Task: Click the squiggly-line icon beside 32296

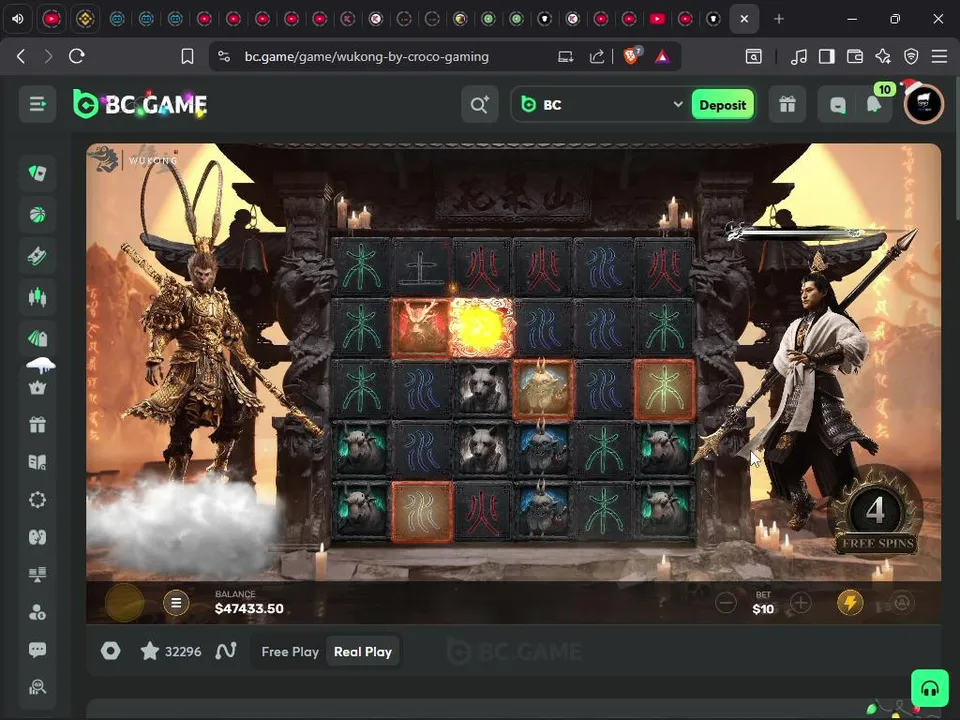Action: pos(226,651)
